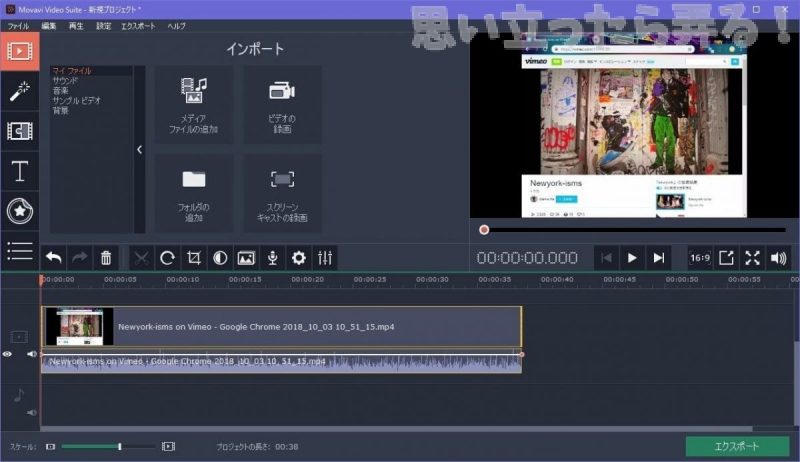This screenshot has height=462, width=800.
Task: Record voiceover with the microphone icon
Action: (x=272, y=258)
